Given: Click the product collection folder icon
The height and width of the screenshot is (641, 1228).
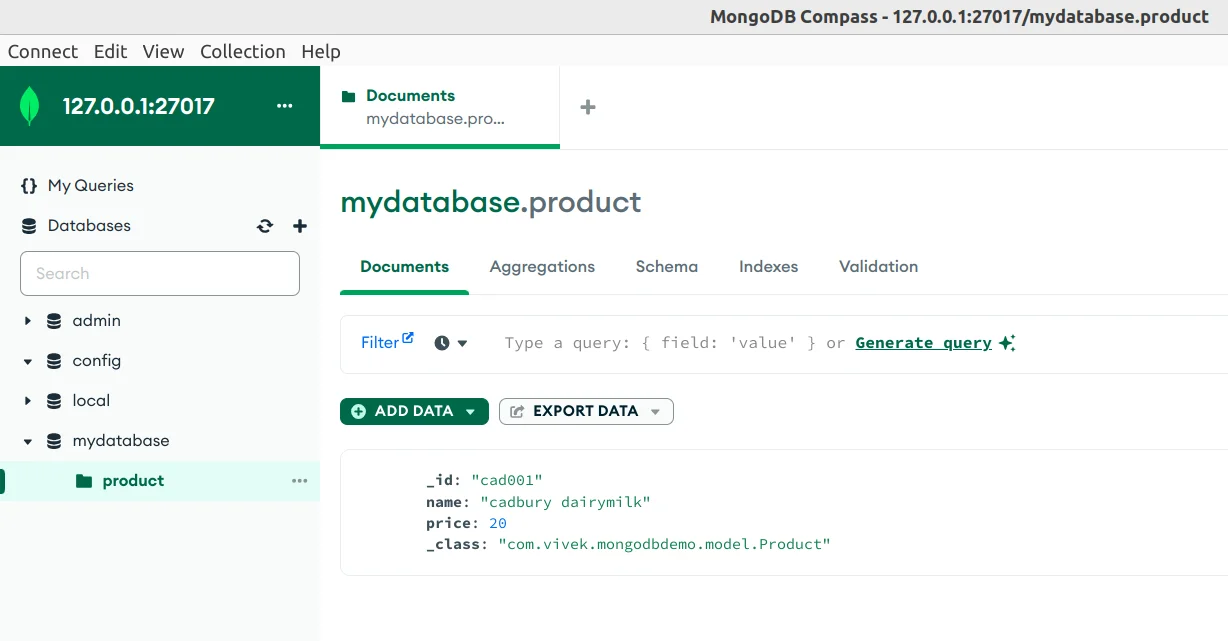Looking at the screenshot, I should tap(84, 481).
